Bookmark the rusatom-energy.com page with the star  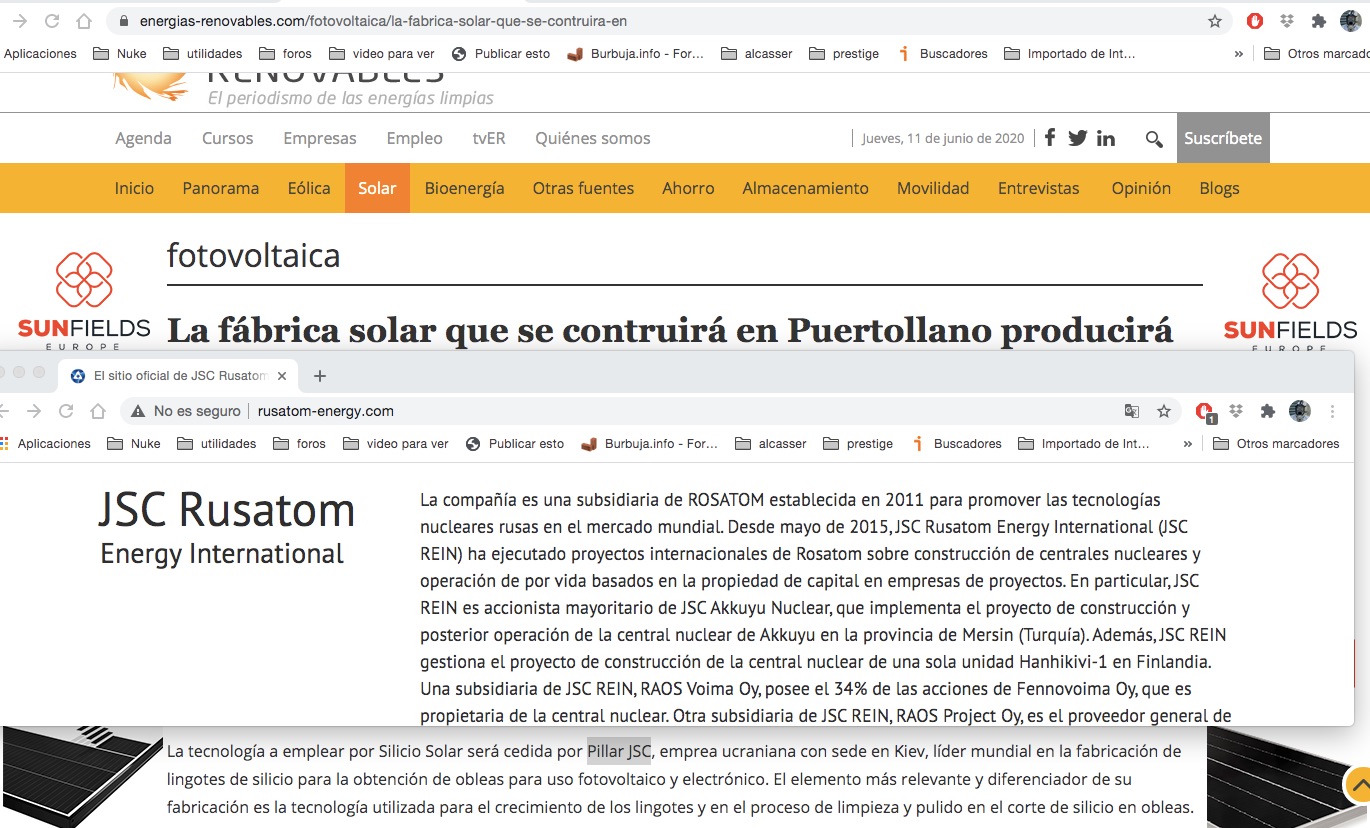tap(1164, 411)
